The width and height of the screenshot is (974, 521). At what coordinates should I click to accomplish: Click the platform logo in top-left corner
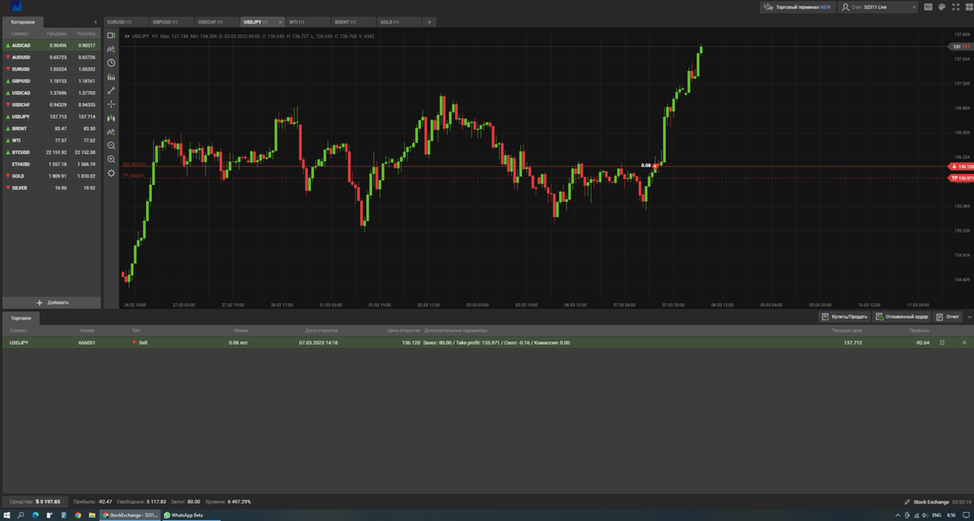(17, 6)
